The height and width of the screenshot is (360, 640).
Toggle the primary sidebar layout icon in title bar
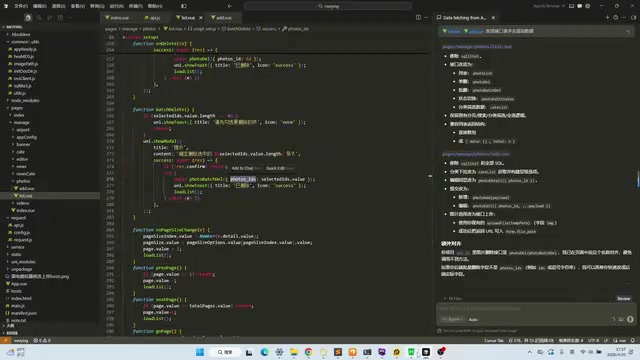pos(184,6)
